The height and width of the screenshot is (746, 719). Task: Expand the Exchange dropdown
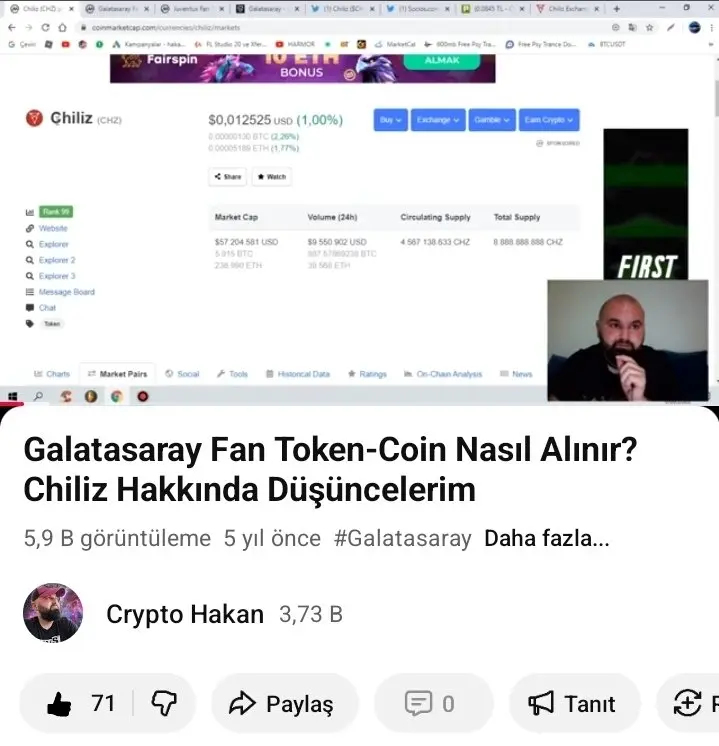click(x=438, y=120)
